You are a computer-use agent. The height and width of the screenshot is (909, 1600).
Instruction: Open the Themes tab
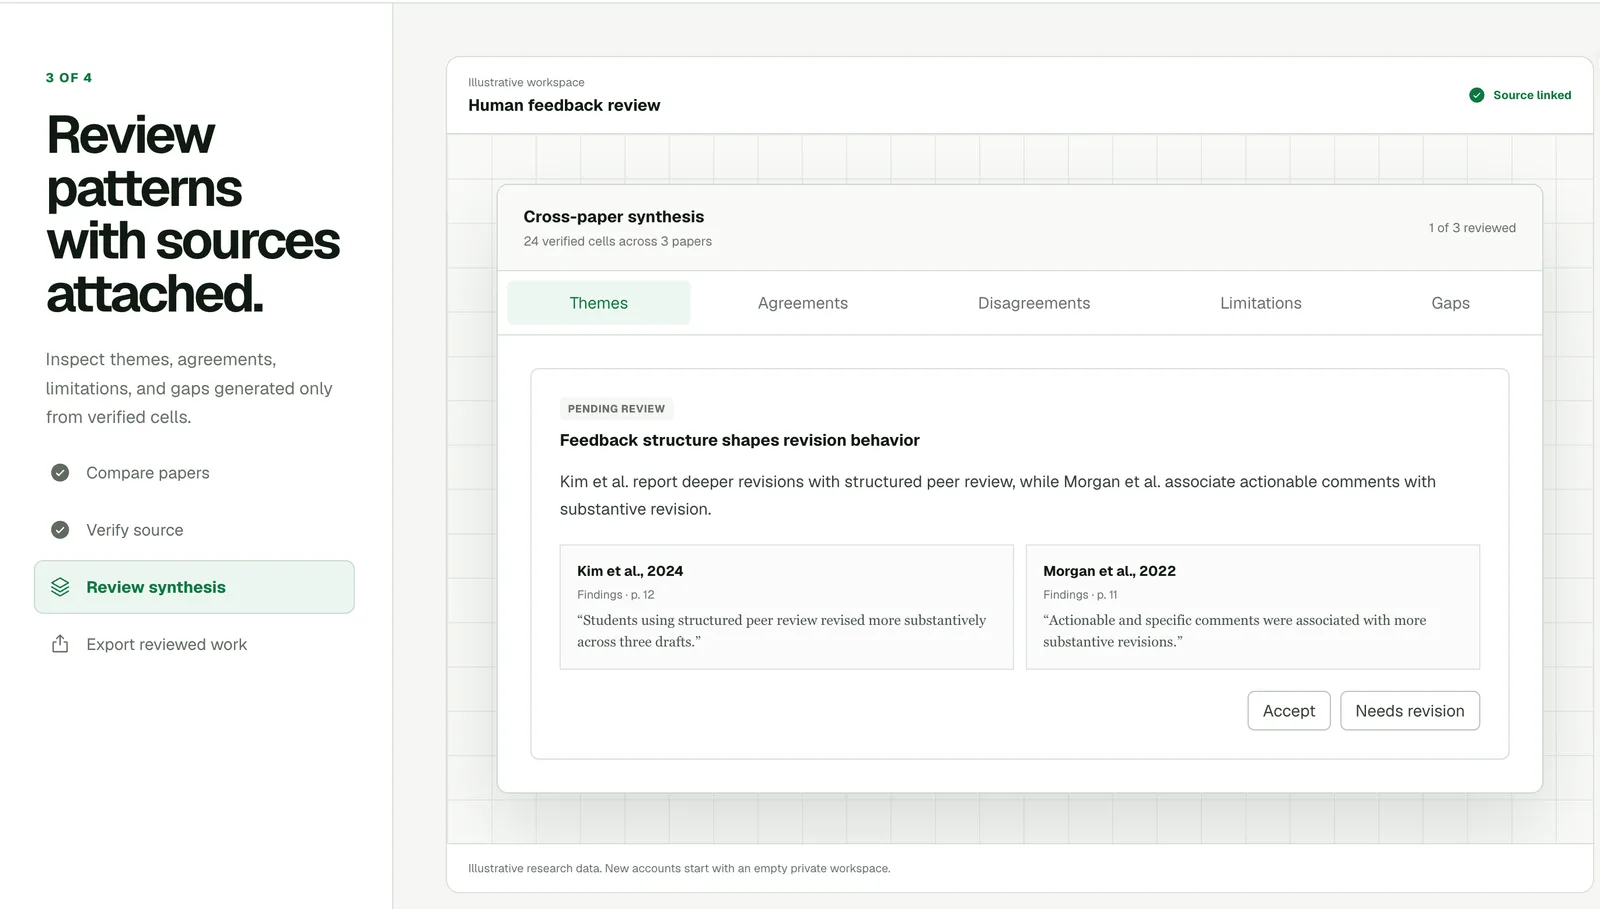click(x=598, y=303)
